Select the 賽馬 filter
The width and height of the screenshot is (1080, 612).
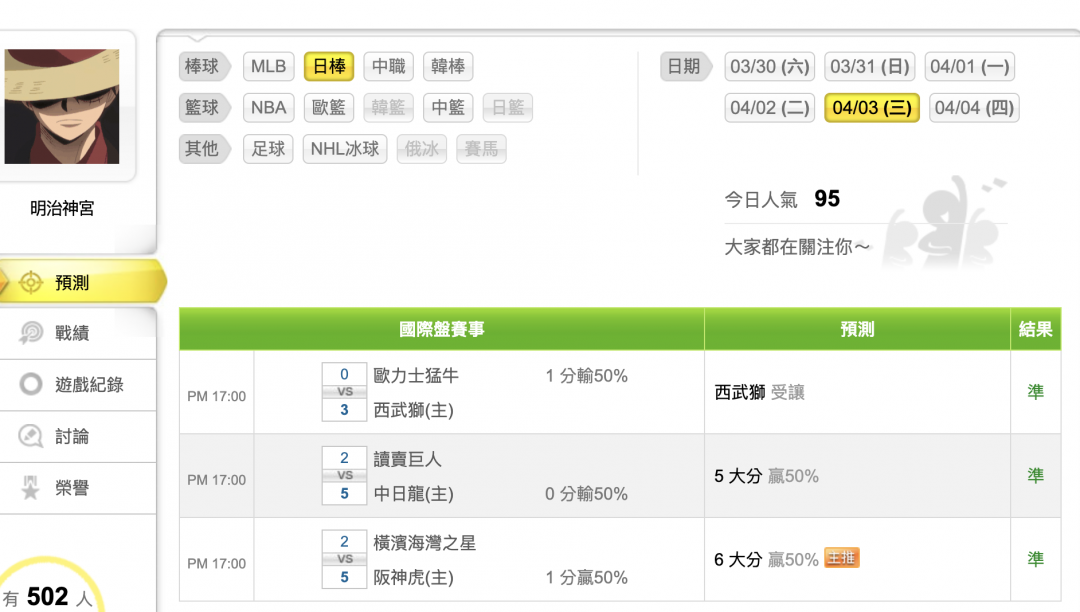(x=481, y=149)
